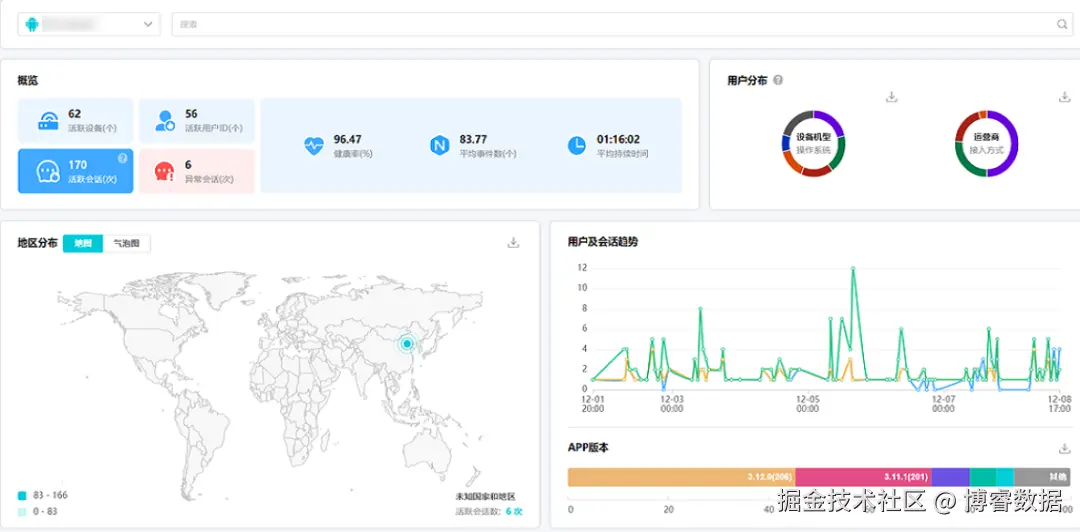Click the gray 其他 version bar segment
The height and width of the screenshot is (532, 1080).
pos(1043,477)
